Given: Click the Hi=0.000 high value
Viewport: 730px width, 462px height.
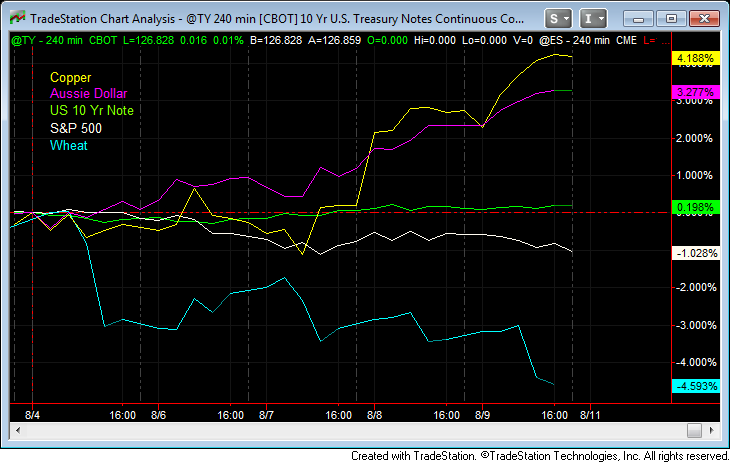Looking at the screenshot, I should click(x=435, y=41).
